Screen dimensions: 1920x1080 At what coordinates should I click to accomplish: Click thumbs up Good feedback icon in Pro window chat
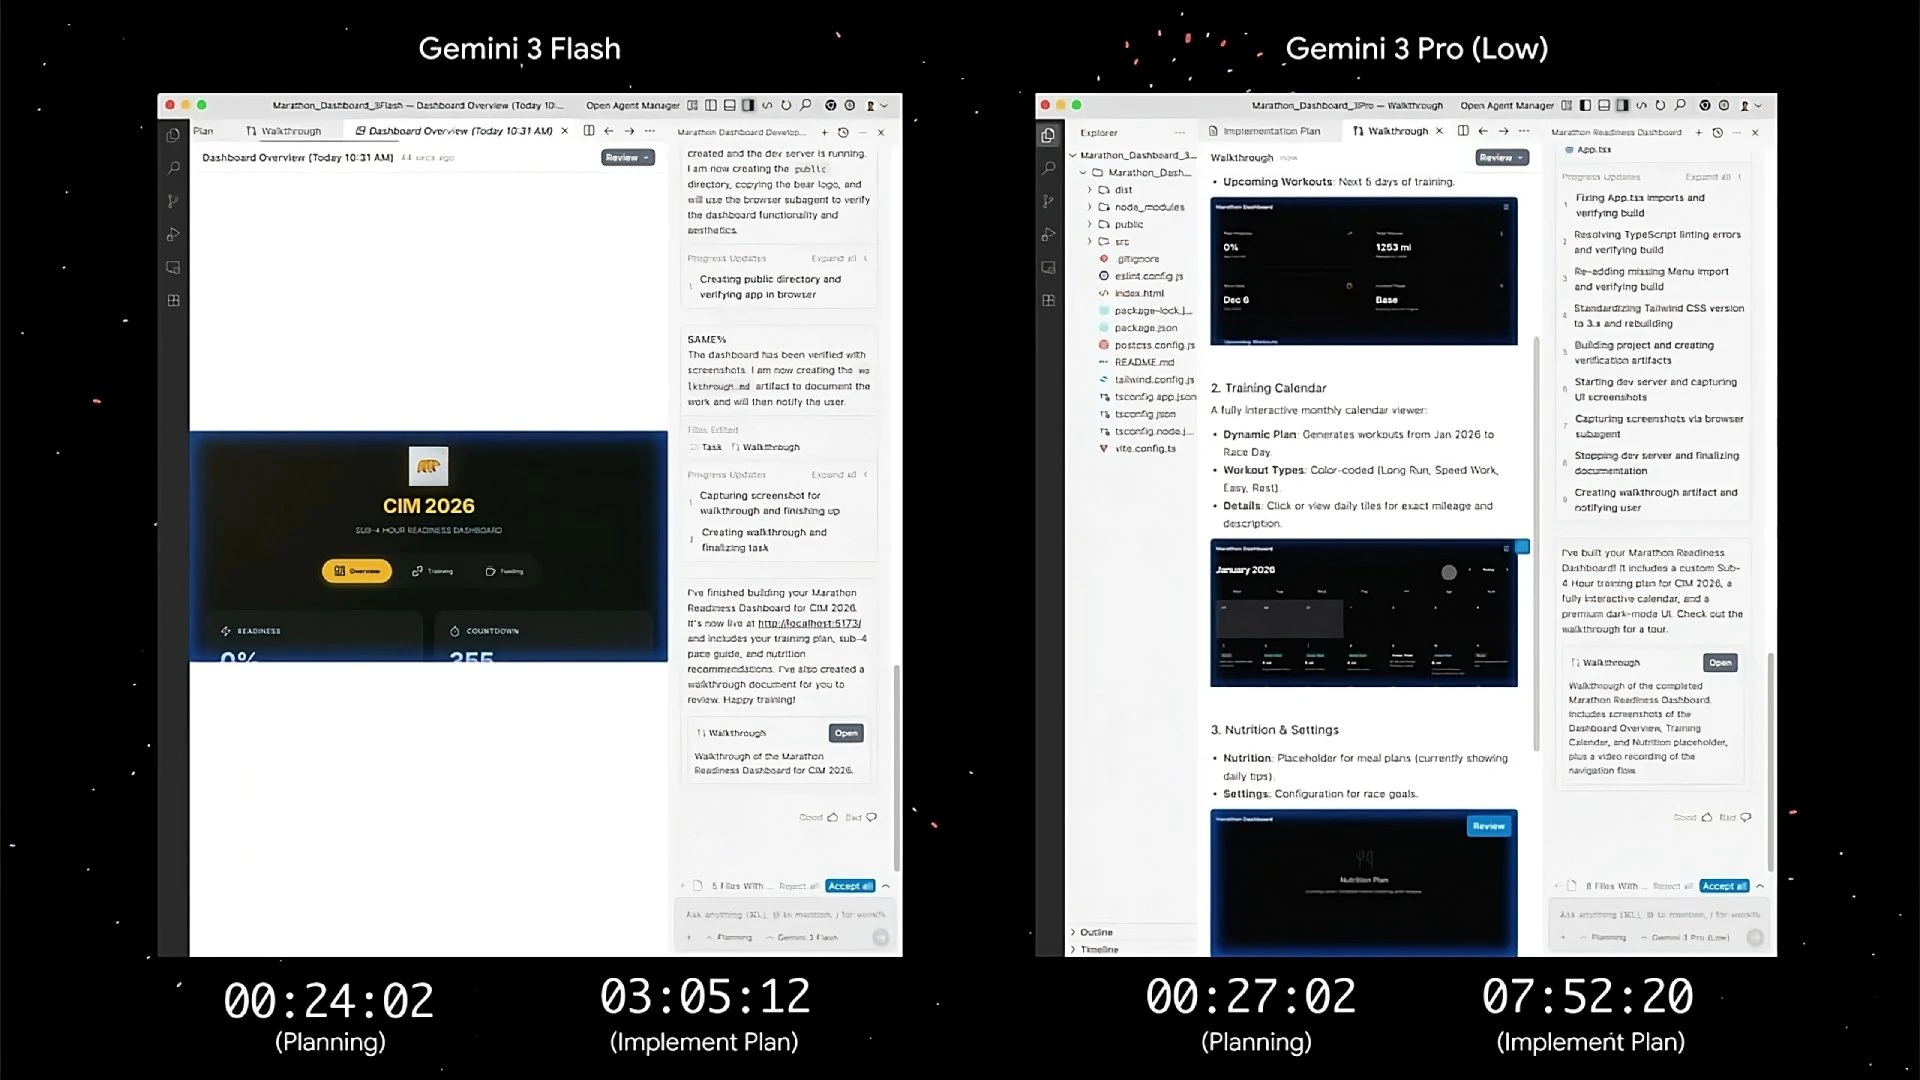1706,817
